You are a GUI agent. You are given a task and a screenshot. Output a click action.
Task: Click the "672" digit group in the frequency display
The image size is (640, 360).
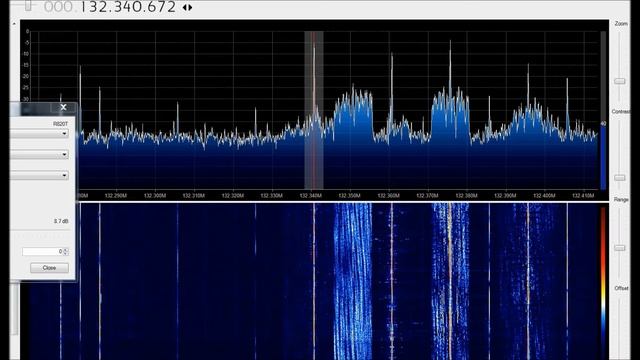pos(162,7)
